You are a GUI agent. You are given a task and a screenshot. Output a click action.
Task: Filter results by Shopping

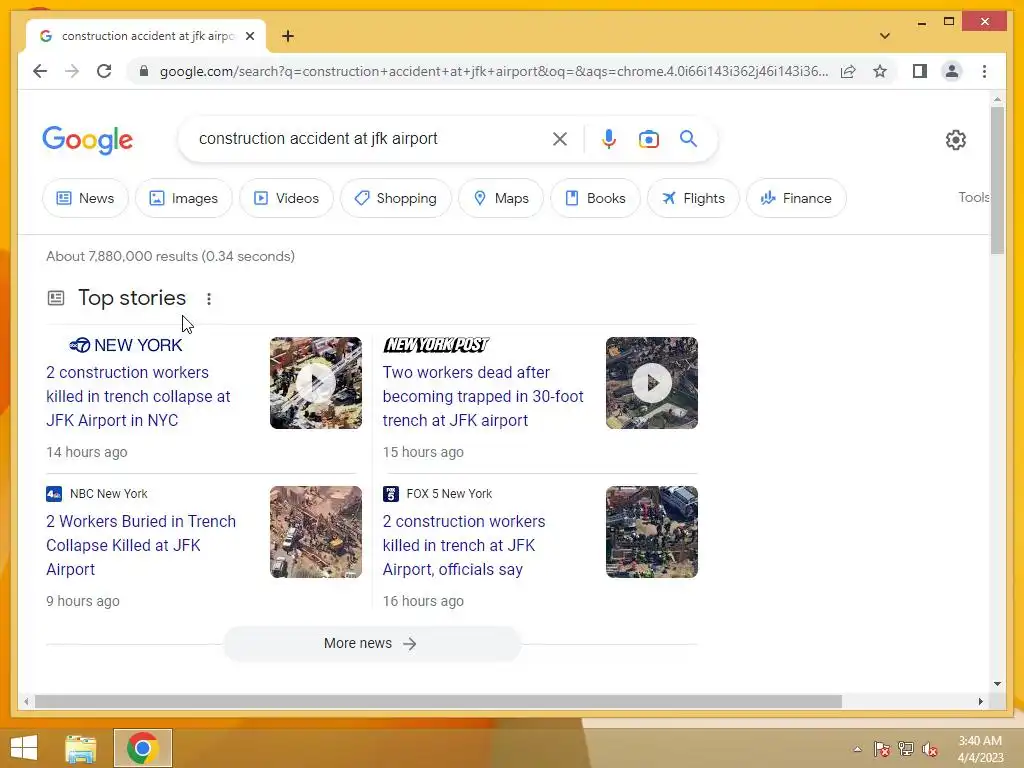coord(396,198)
